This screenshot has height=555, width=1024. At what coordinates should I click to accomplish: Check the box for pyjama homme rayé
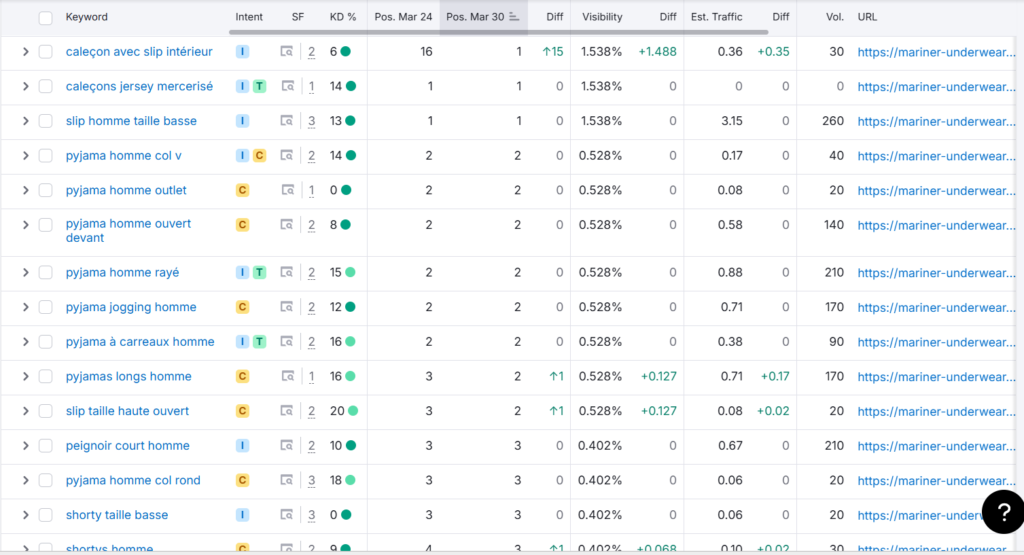point(45,272)
